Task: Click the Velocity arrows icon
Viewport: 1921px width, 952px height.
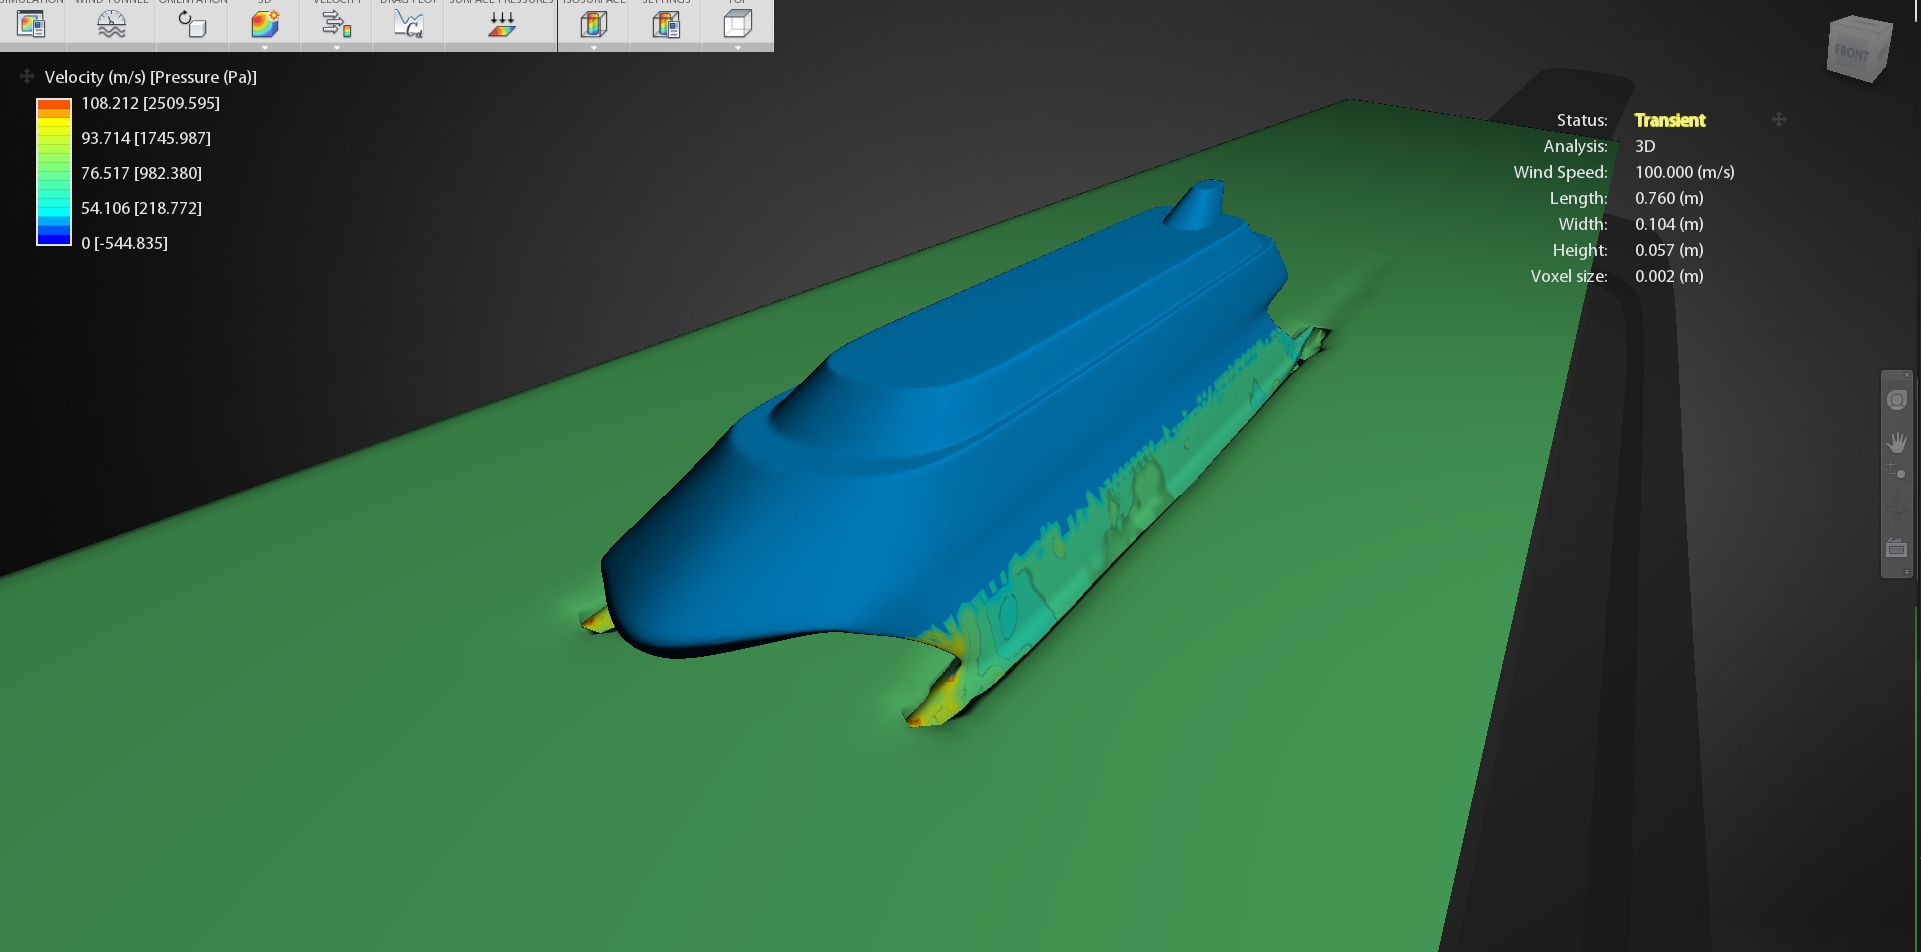Action: (x=337, y=24)
